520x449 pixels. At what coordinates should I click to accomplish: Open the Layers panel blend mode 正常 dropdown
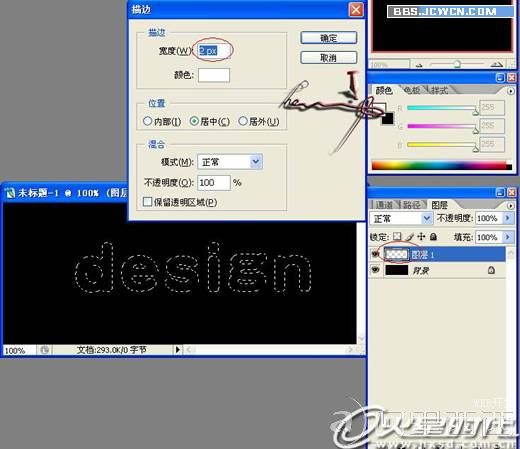(401, 219)
